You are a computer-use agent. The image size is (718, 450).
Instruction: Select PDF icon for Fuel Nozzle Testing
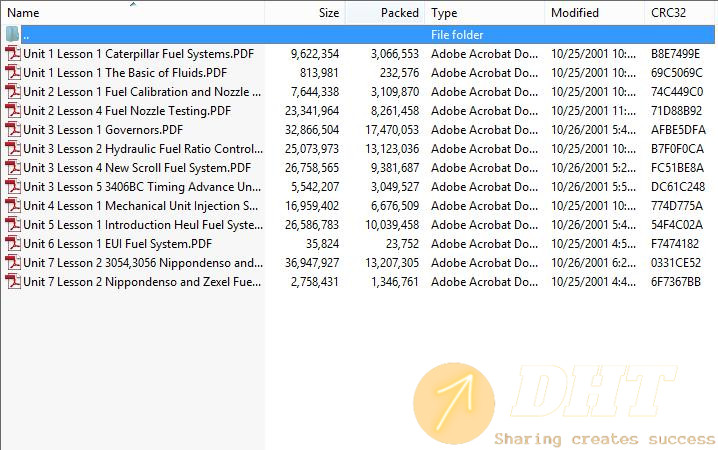tap(13, 111)
